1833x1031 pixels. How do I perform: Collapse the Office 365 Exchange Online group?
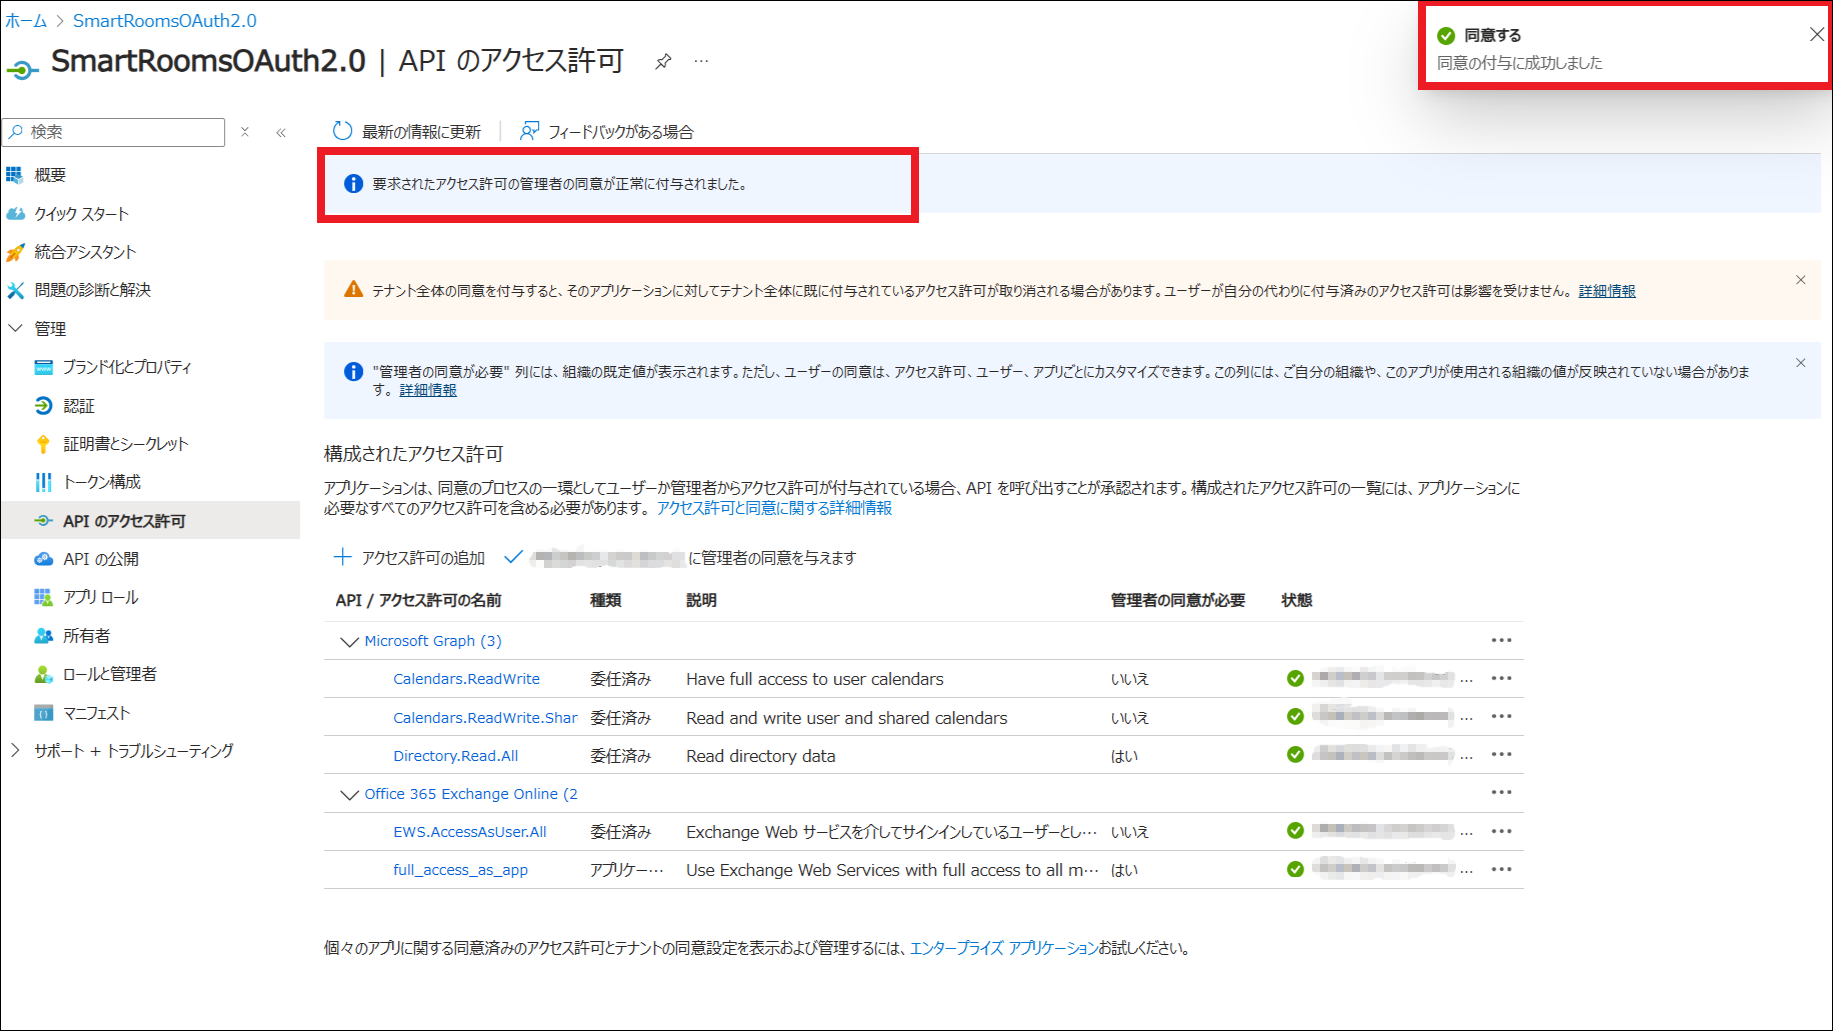(x=349, y=794)
